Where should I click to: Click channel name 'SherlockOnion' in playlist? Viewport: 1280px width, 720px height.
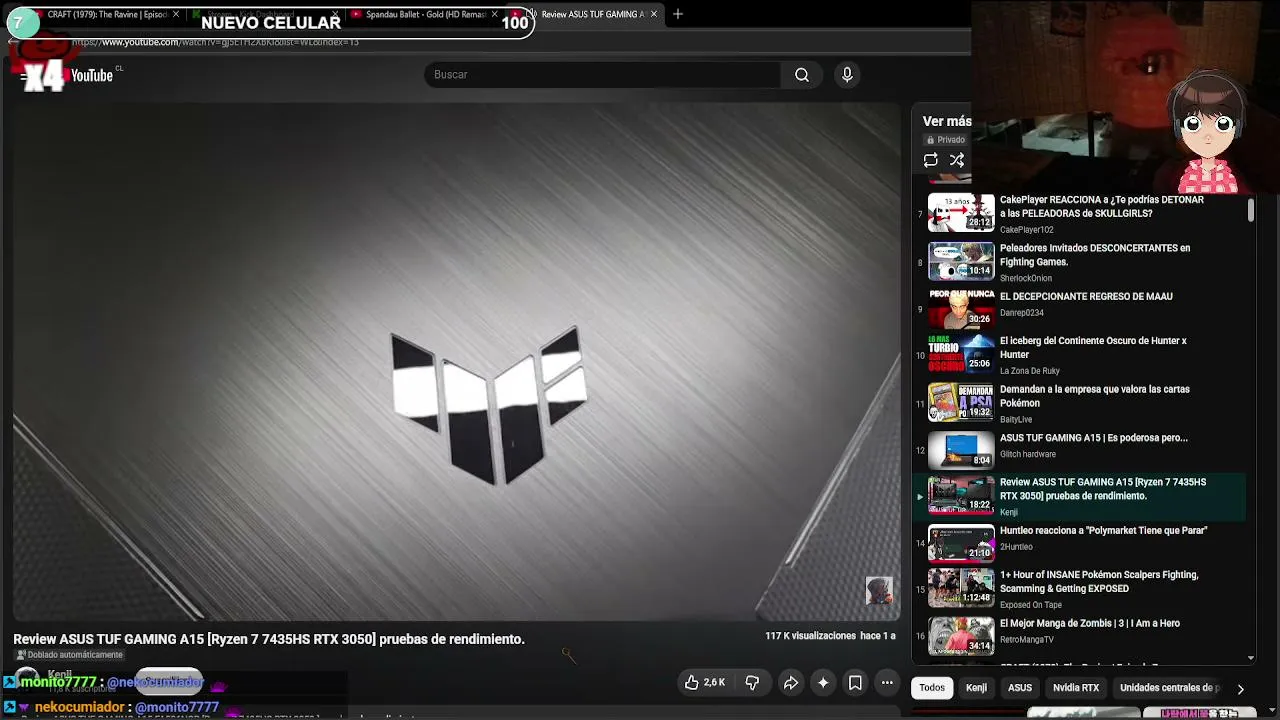1026,279
